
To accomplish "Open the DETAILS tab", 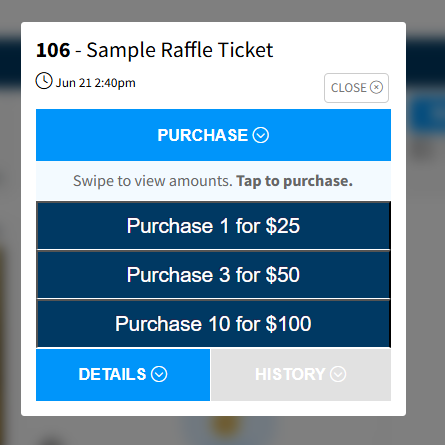I will pyautogui.click(x=123, y=375).
